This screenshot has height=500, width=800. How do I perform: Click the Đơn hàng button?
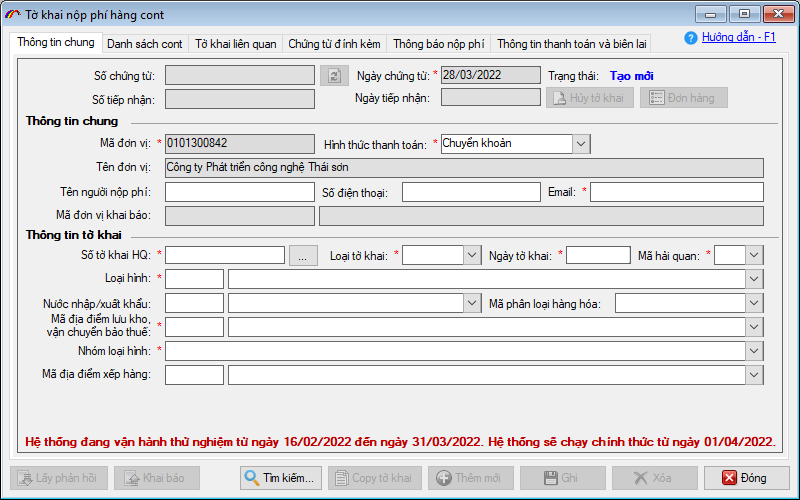(684, 97)
